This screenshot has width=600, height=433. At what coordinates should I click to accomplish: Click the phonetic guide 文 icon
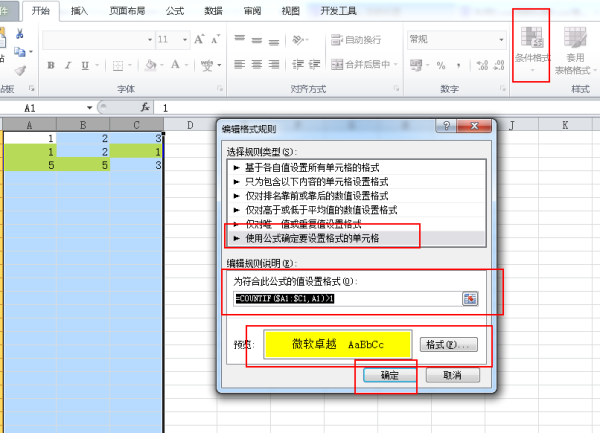click(x=207, y=65)
